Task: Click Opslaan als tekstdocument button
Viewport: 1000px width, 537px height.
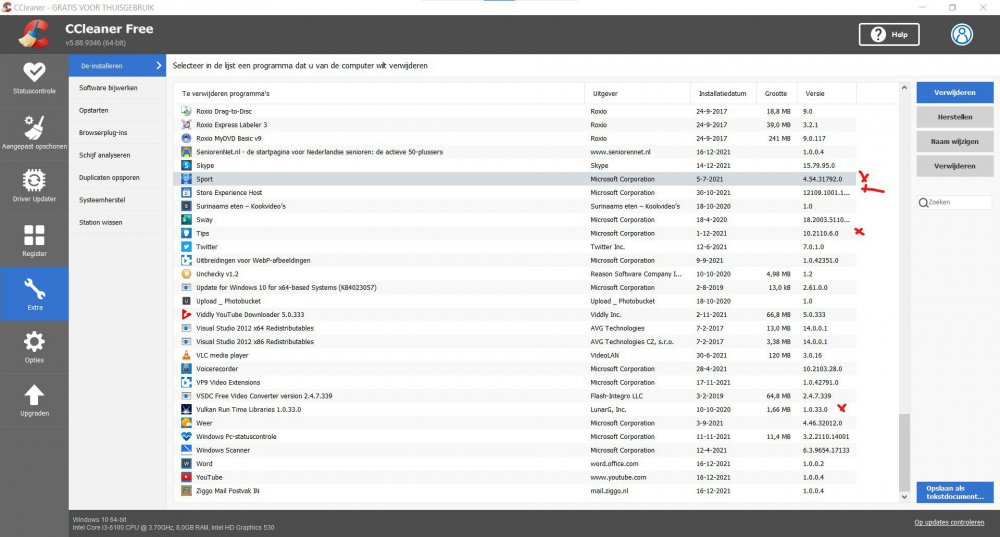Action: tap(955, 492)
